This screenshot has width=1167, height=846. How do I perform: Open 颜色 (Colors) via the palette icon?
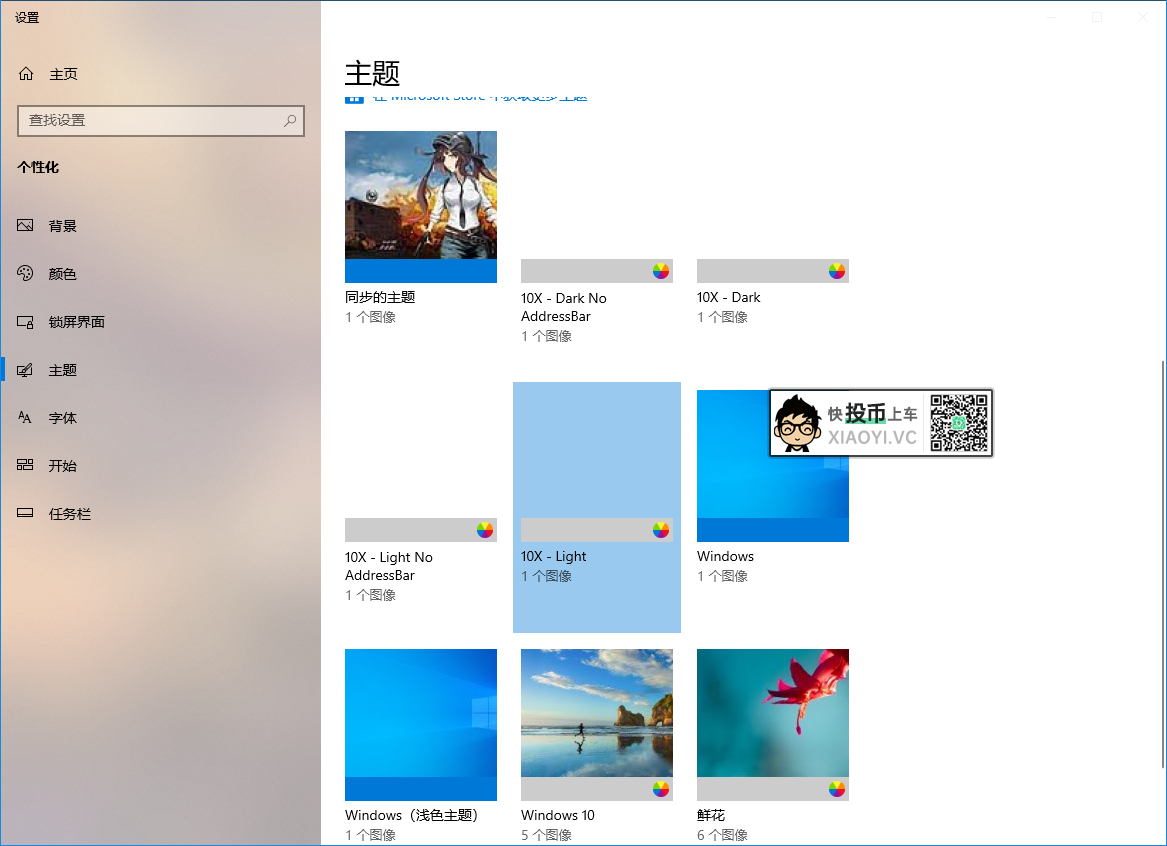(25, 273)
